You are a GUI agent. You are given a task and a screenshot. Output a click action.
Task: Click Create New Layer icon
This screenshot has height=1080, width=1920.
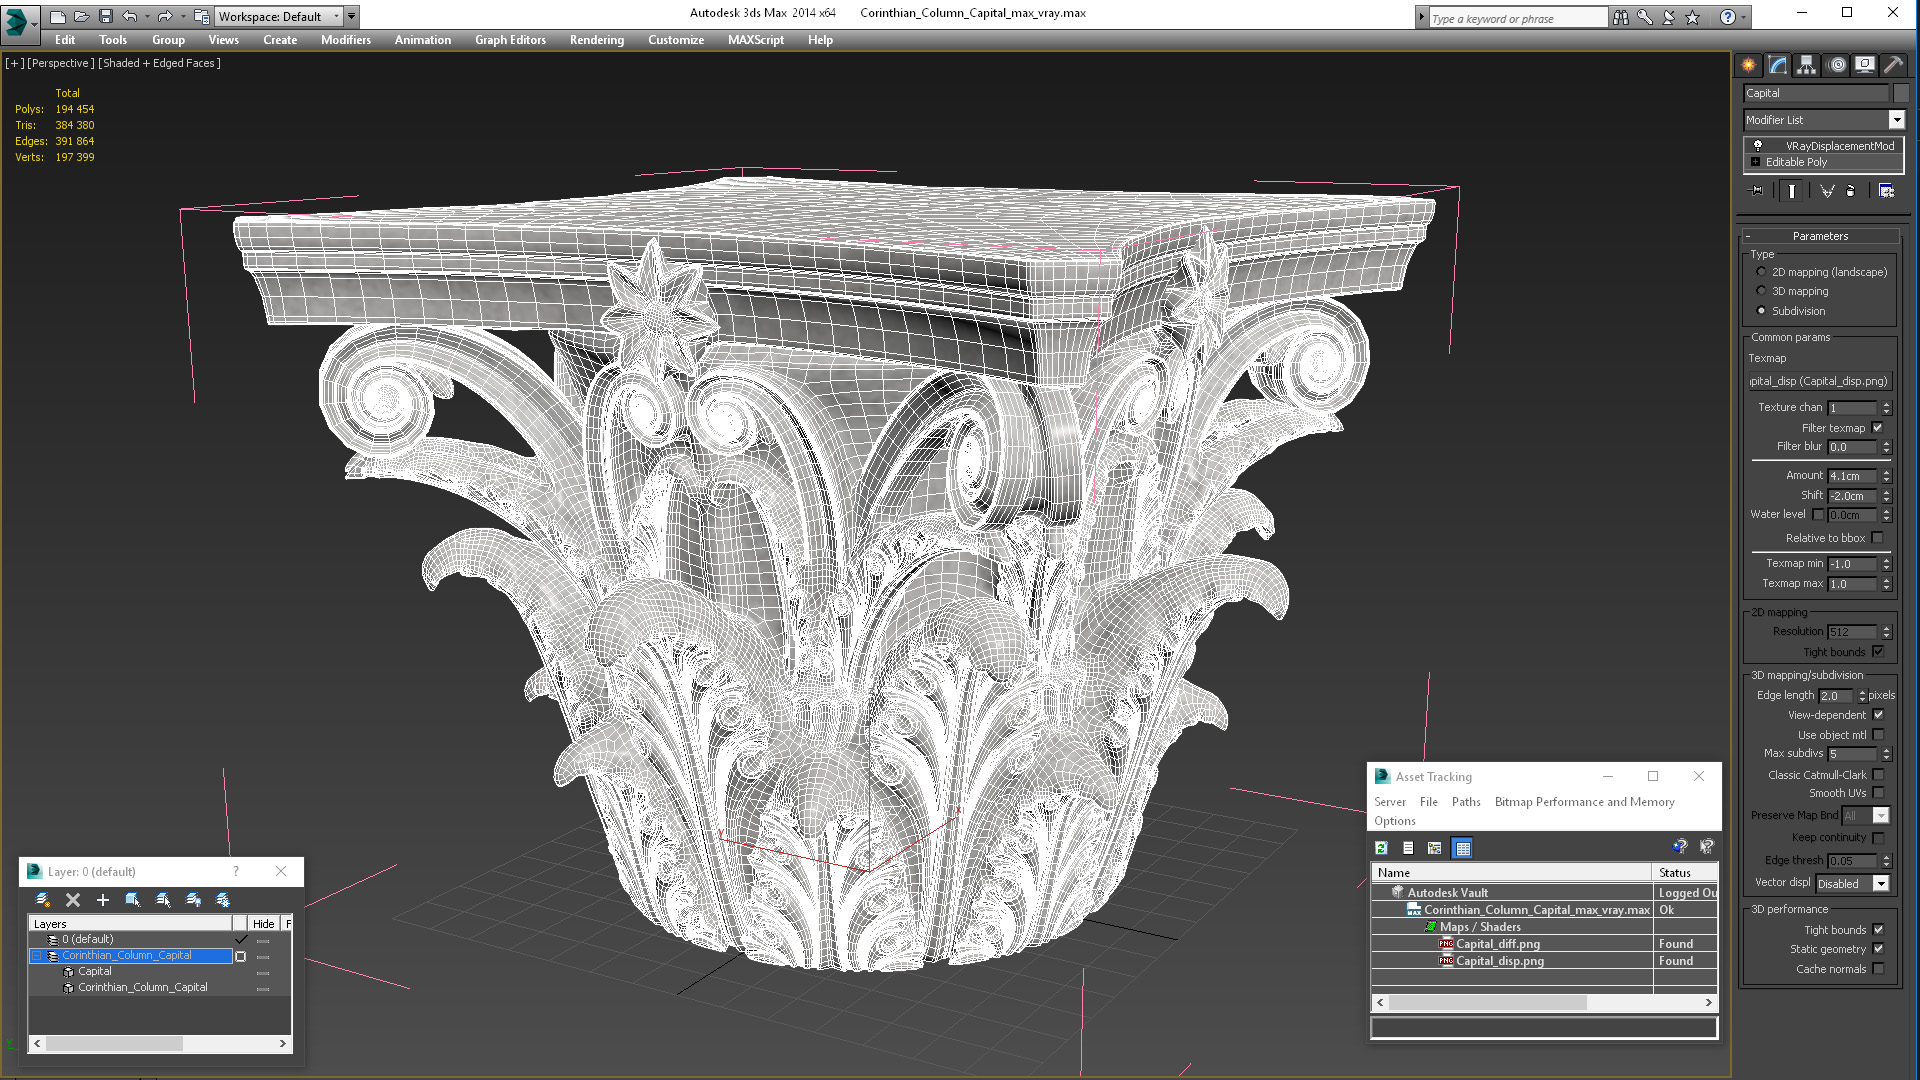pos(42,900)
